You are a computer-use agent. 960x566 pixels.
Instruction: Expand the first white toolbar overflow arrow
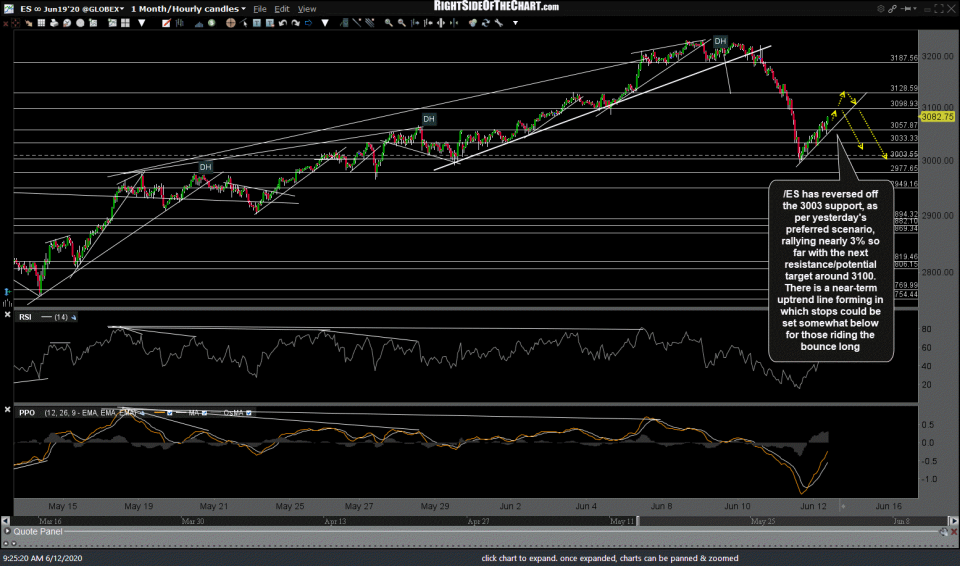(x=141, y=23)
